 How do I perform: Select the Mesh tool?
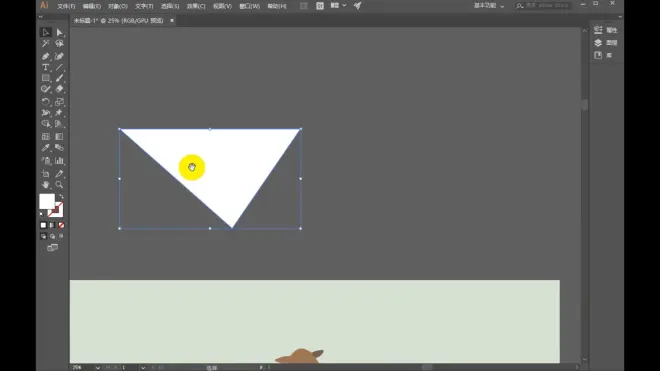(45, 136)
